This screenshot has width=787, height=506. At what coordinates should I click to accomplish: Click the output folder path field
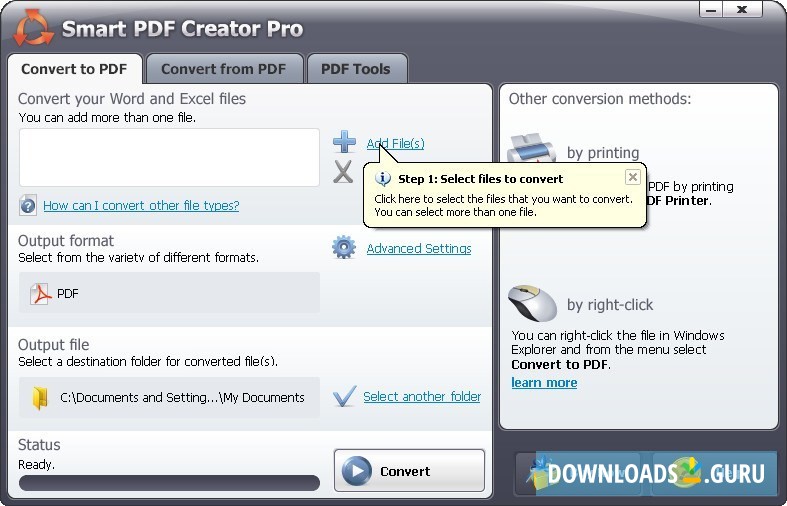click(x=169, y=398)
